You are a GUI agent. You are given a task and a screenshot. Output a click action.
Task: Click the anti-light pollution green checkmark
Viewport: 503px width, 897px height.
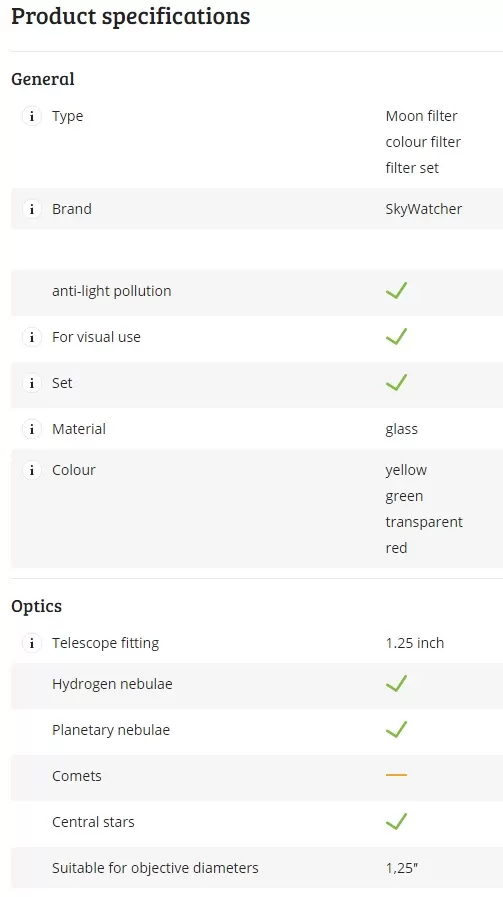point(396,291)
